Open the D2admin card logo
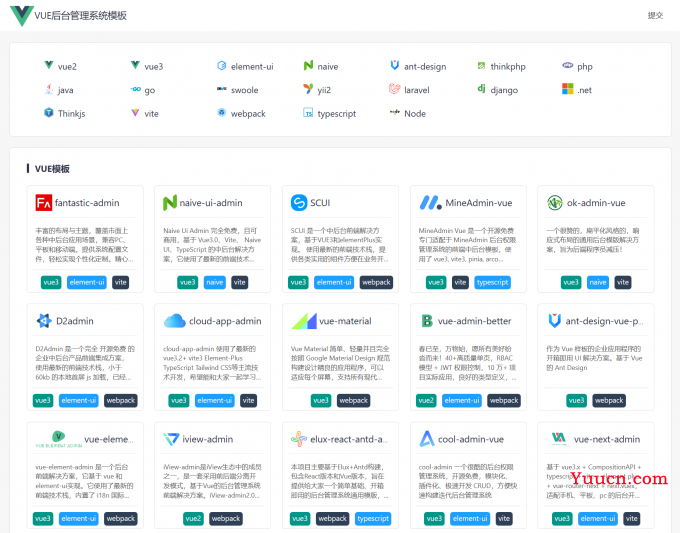Screen dimensions: 680x533 pos(44,321)
